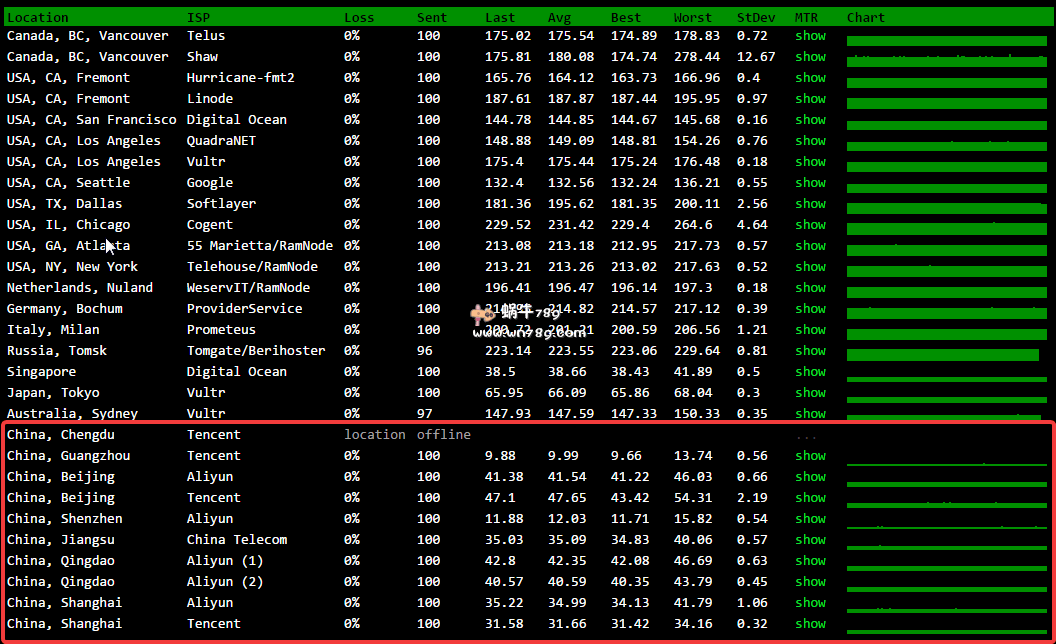
Task: Click show link for China Telecom Jiangsu
Action: (810, 540)
